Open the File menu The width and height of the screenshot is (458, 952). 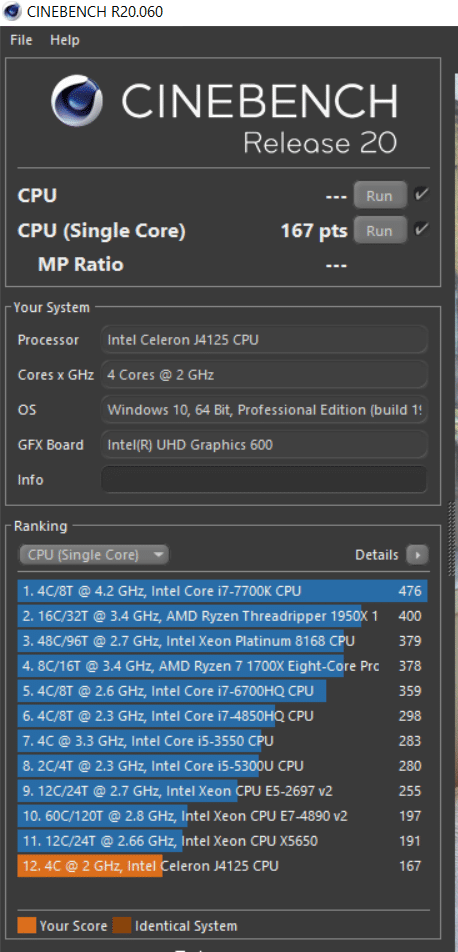(x=21, y=40)
